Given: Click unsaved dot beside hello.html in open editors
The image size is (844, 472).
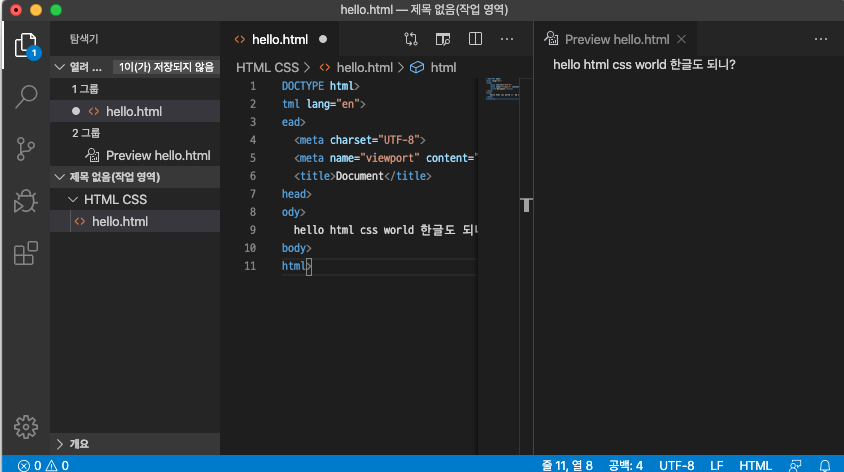Looking at the screenshot, I should 76,111.
